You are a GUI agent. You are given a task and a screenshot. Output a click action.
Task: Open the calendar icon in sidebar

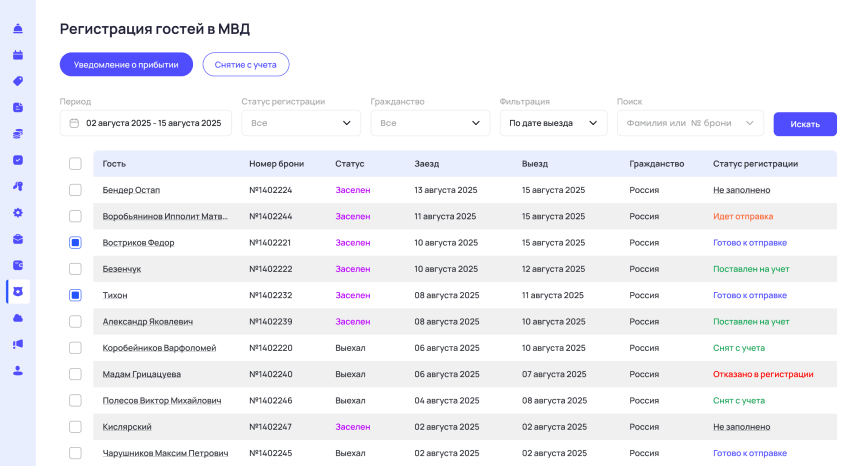(x=18, y=55)
